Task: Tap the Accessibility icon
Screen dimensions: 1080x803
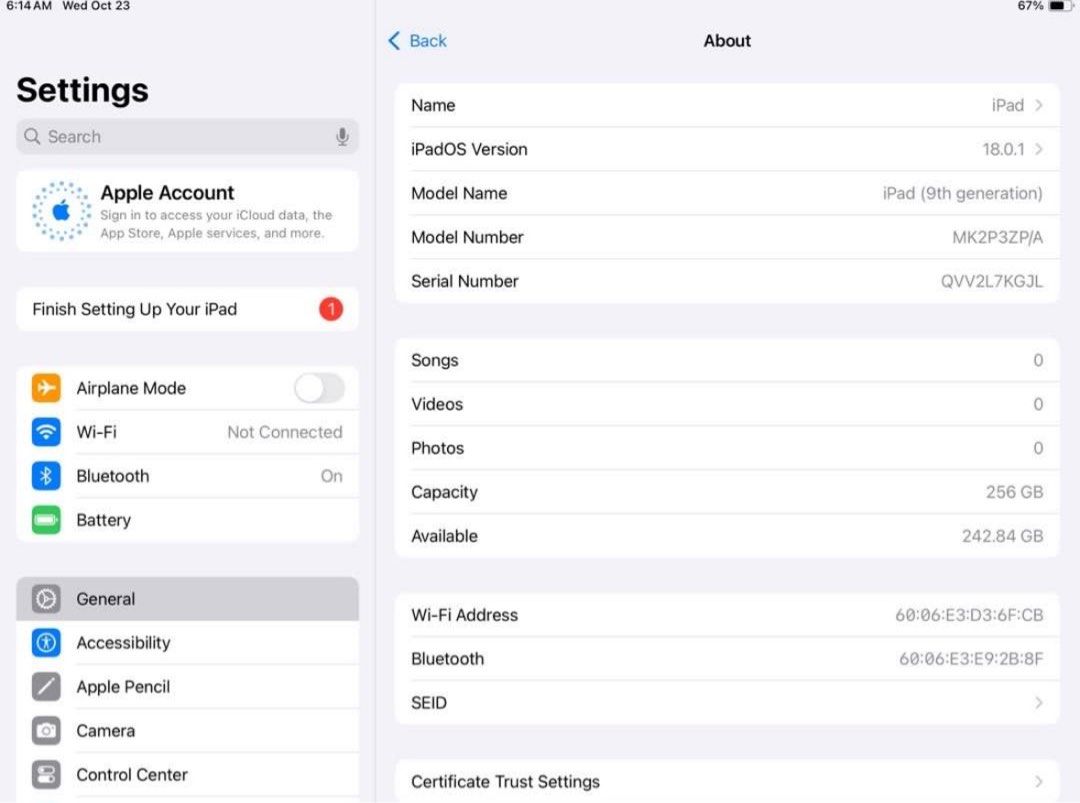Action: (46, 643)
